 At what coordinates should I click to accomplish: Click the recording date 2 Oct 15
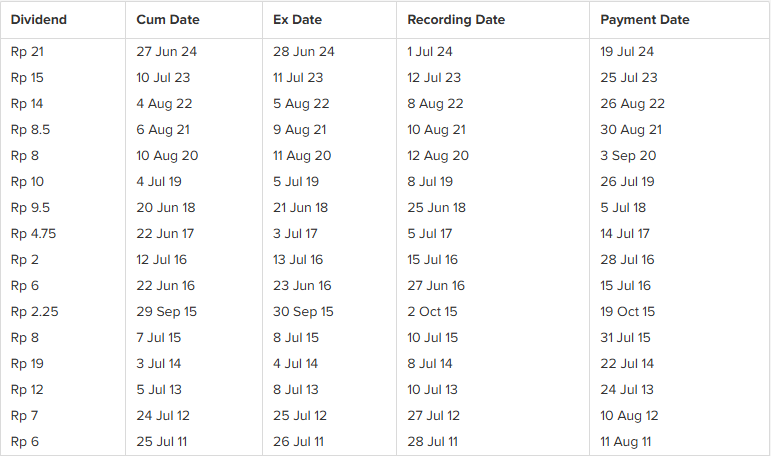(432, 312)
